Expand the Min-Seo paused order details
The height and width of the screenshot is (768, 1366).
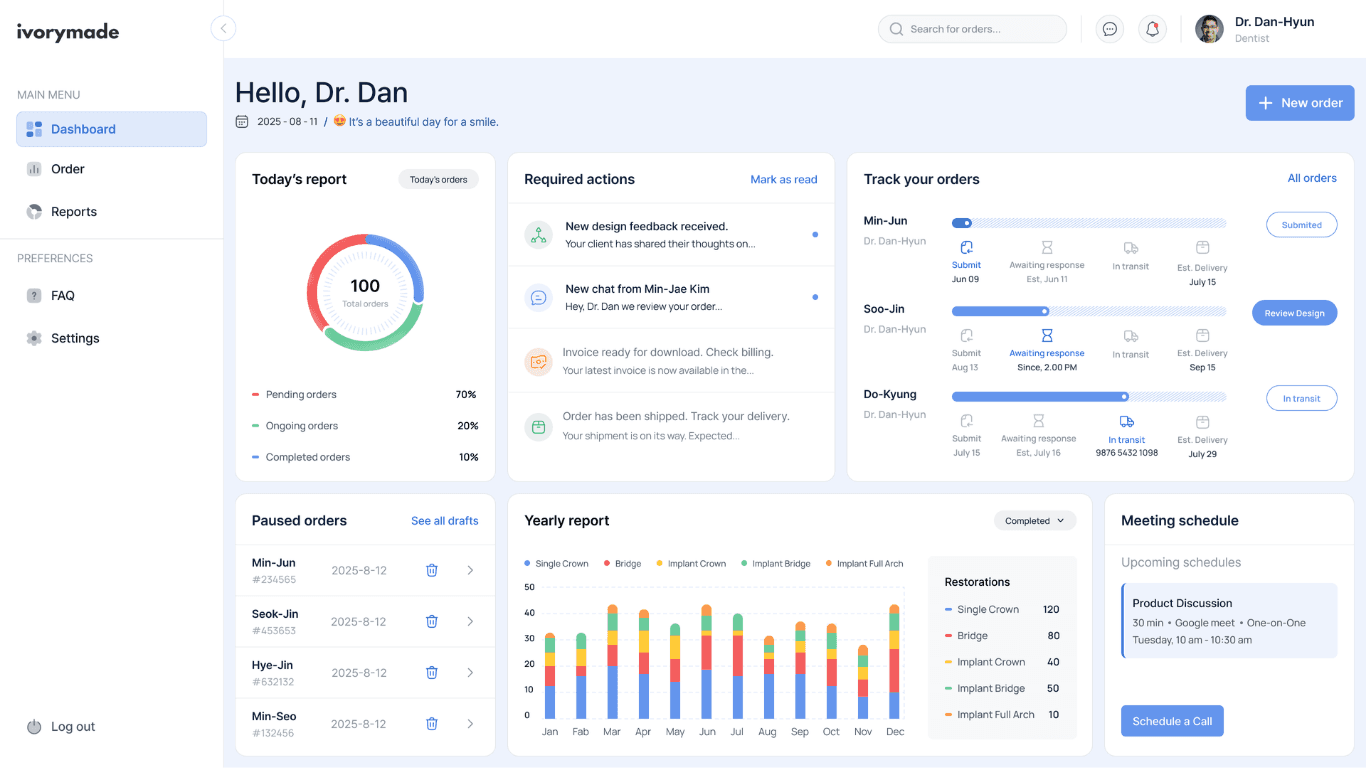tap(470, 723)
